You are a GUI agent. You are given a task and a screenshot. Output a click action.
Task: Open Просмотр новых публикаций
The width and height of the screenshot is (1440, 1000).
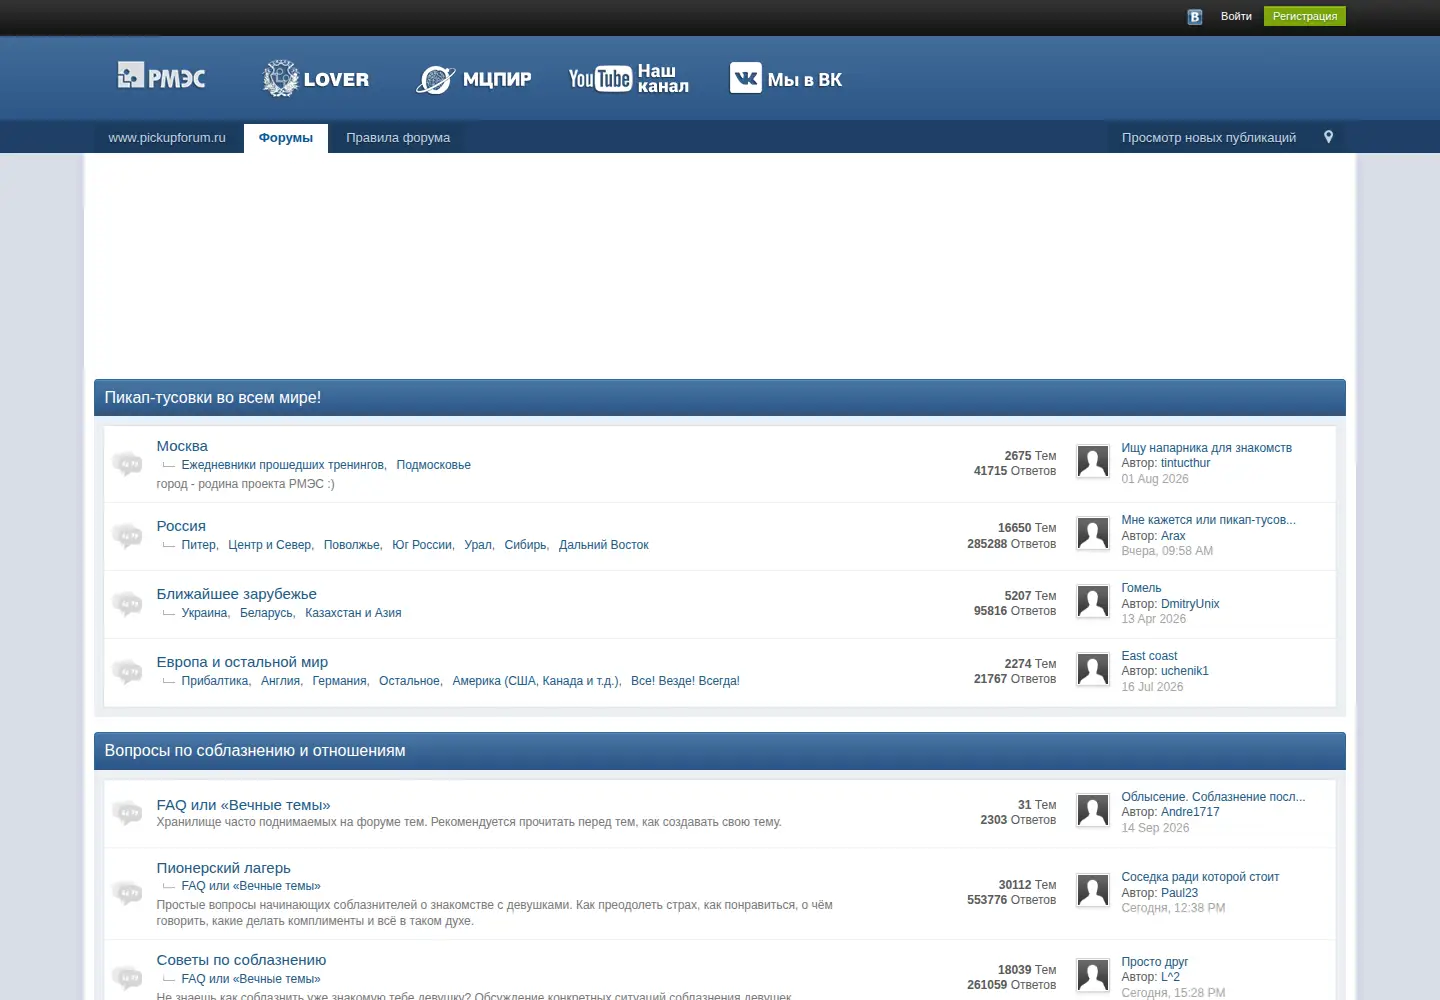pyautogui.click(x=1209, y=138)
